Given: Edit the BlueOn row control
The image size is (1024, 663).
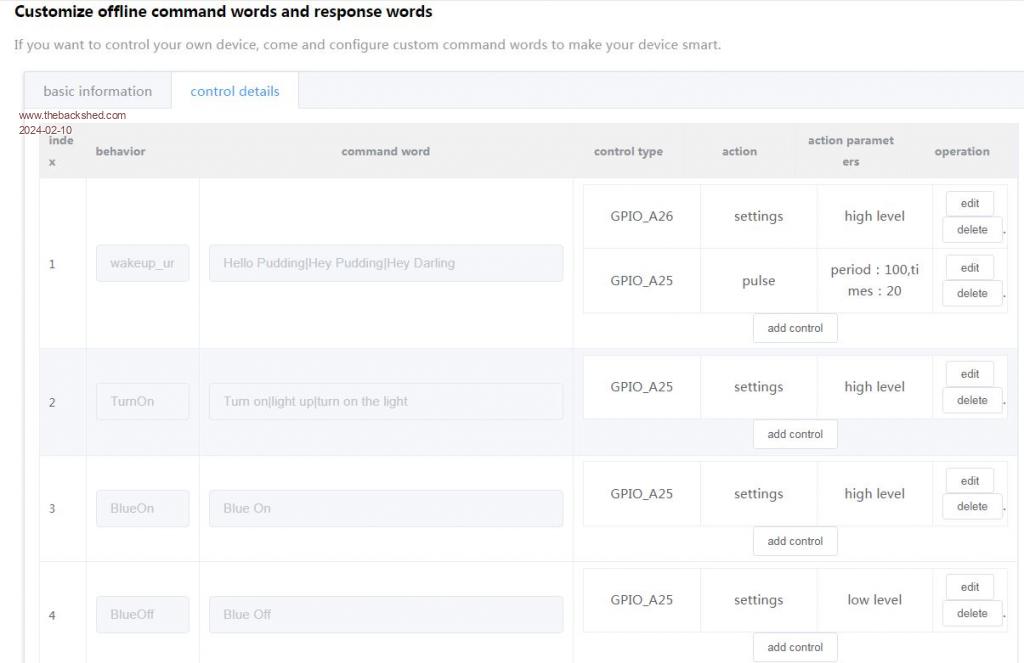Looking at the screenshot, I should 969,481.
